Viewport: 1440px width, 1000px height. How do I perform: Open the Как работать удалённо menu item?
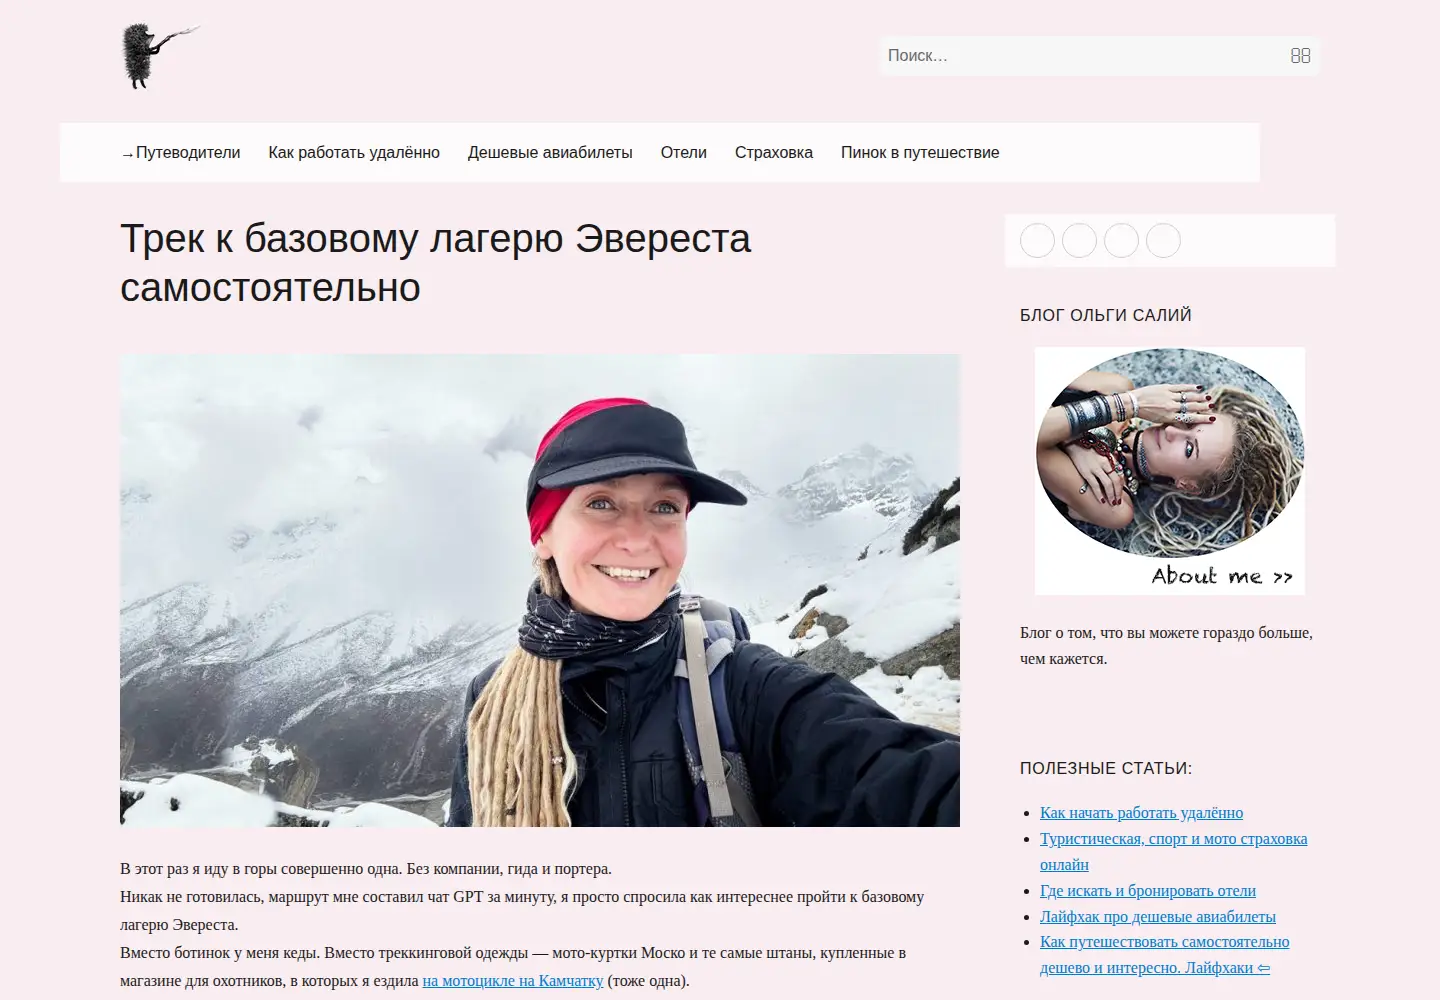tap(354, 153)
